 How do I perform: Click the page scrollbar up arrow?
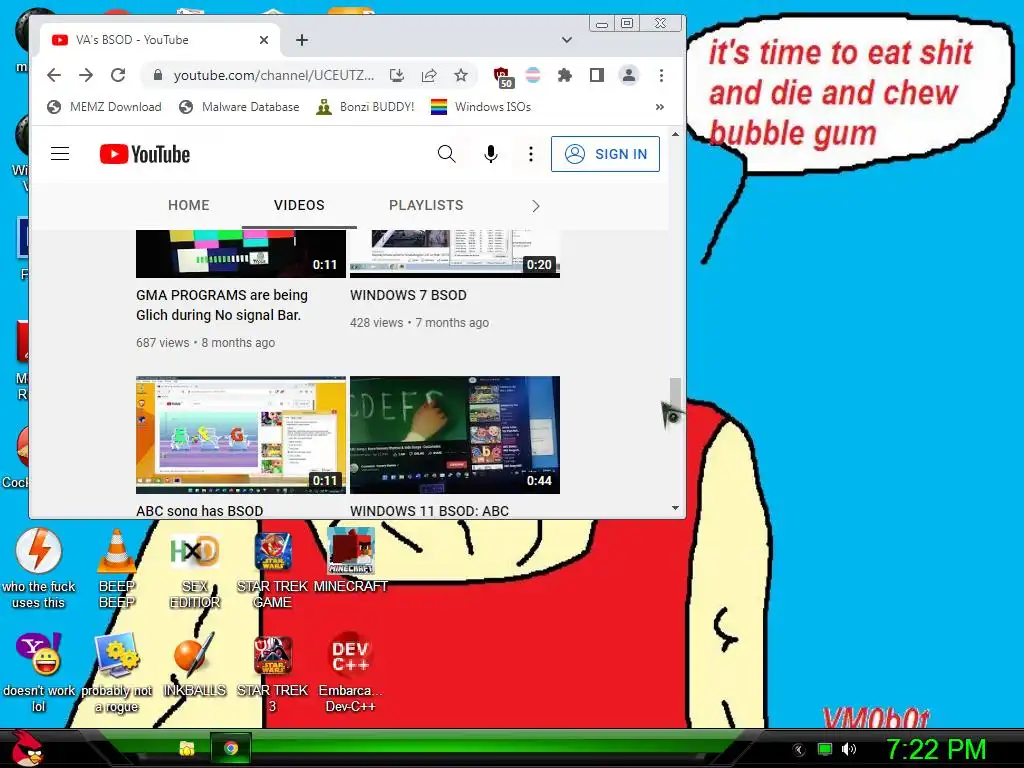[x=675, y=135]
